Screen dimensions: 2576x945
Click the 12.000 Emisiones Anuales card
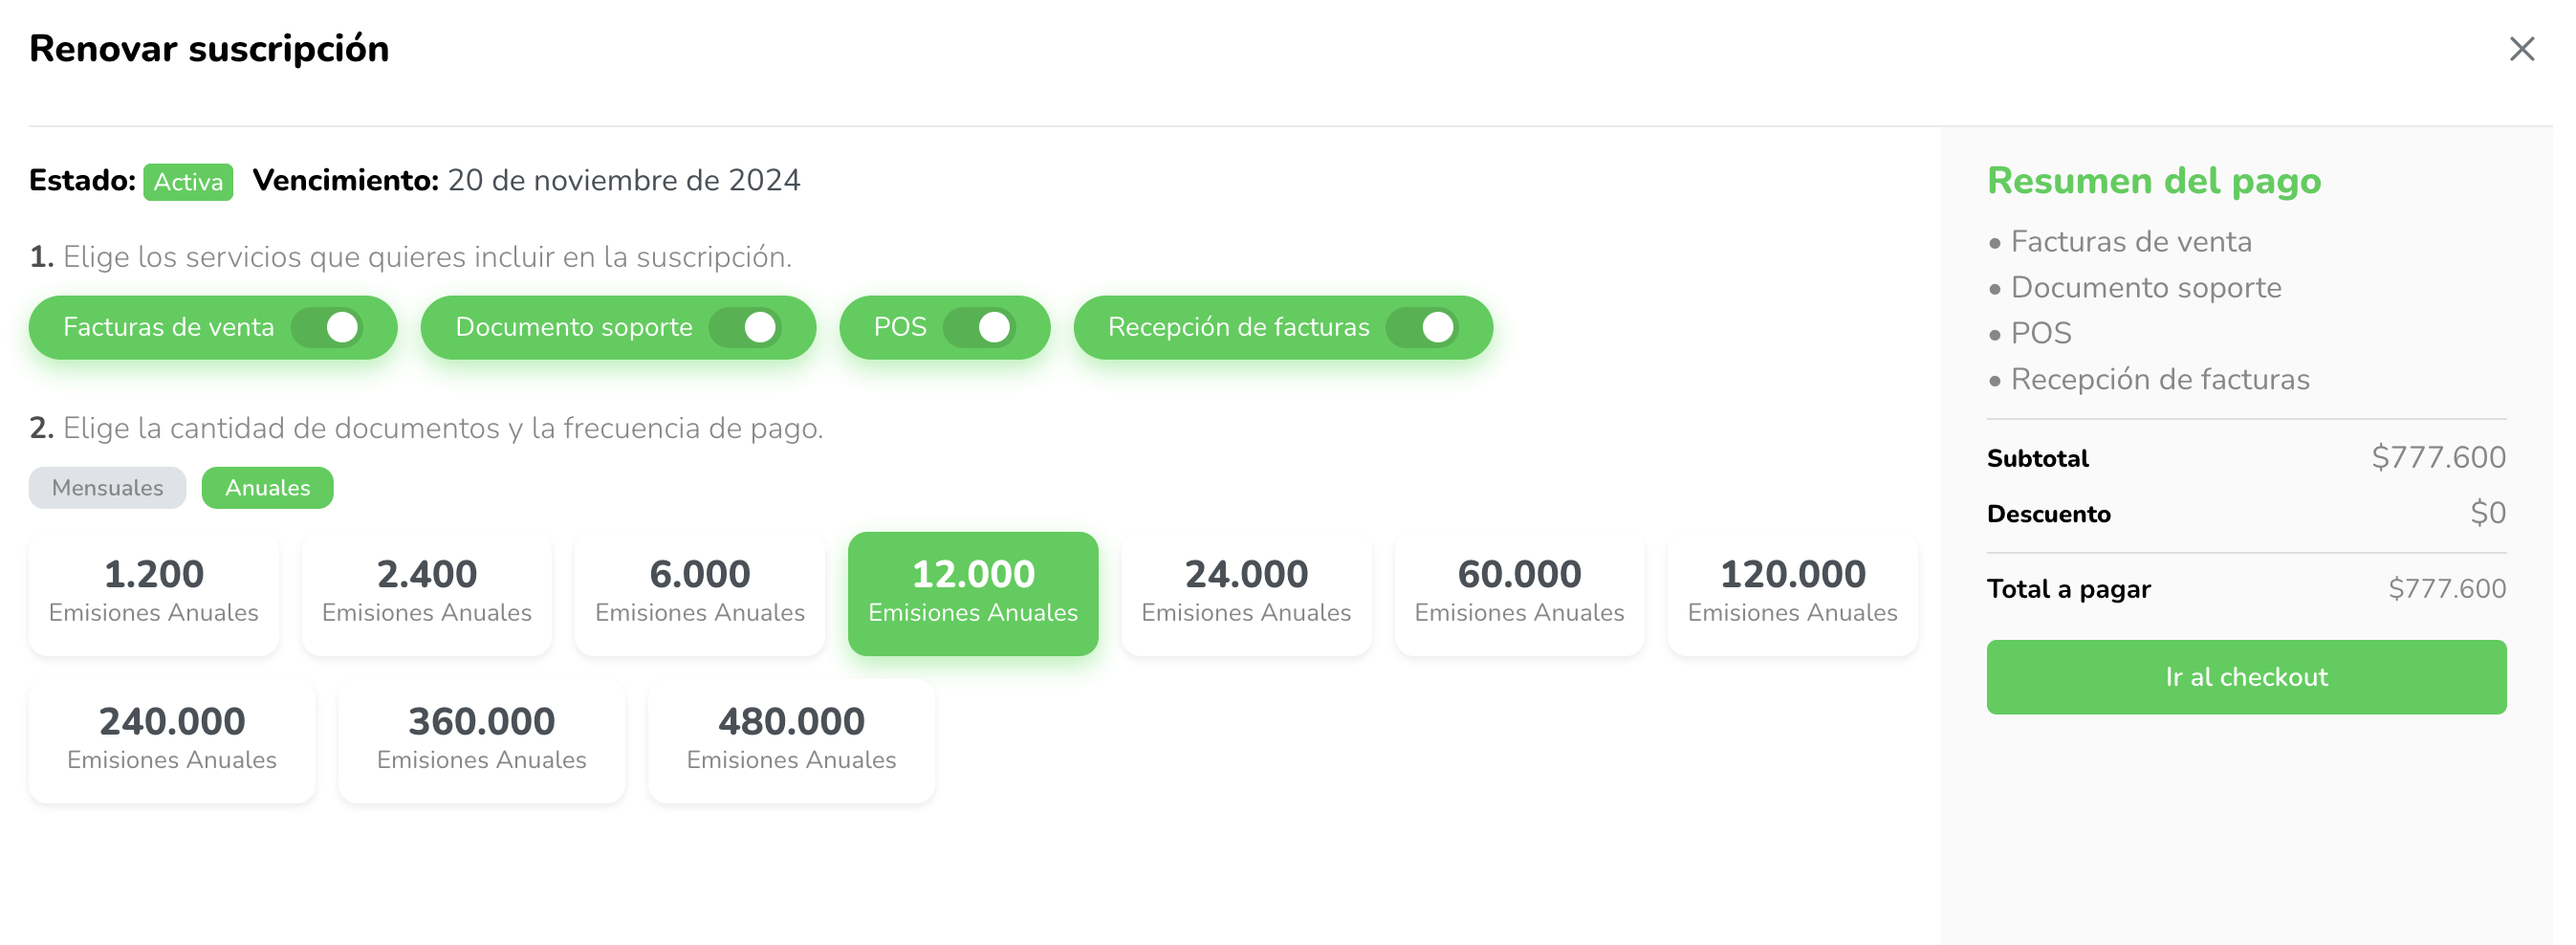point(973,593)
